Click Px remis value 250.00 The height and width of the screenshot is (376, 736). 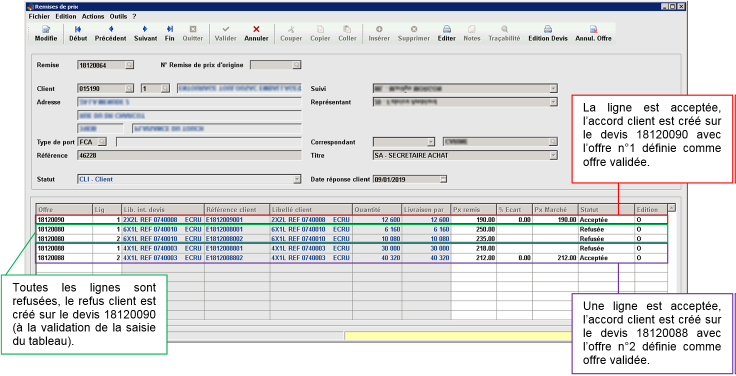click(x=486, y=230)
